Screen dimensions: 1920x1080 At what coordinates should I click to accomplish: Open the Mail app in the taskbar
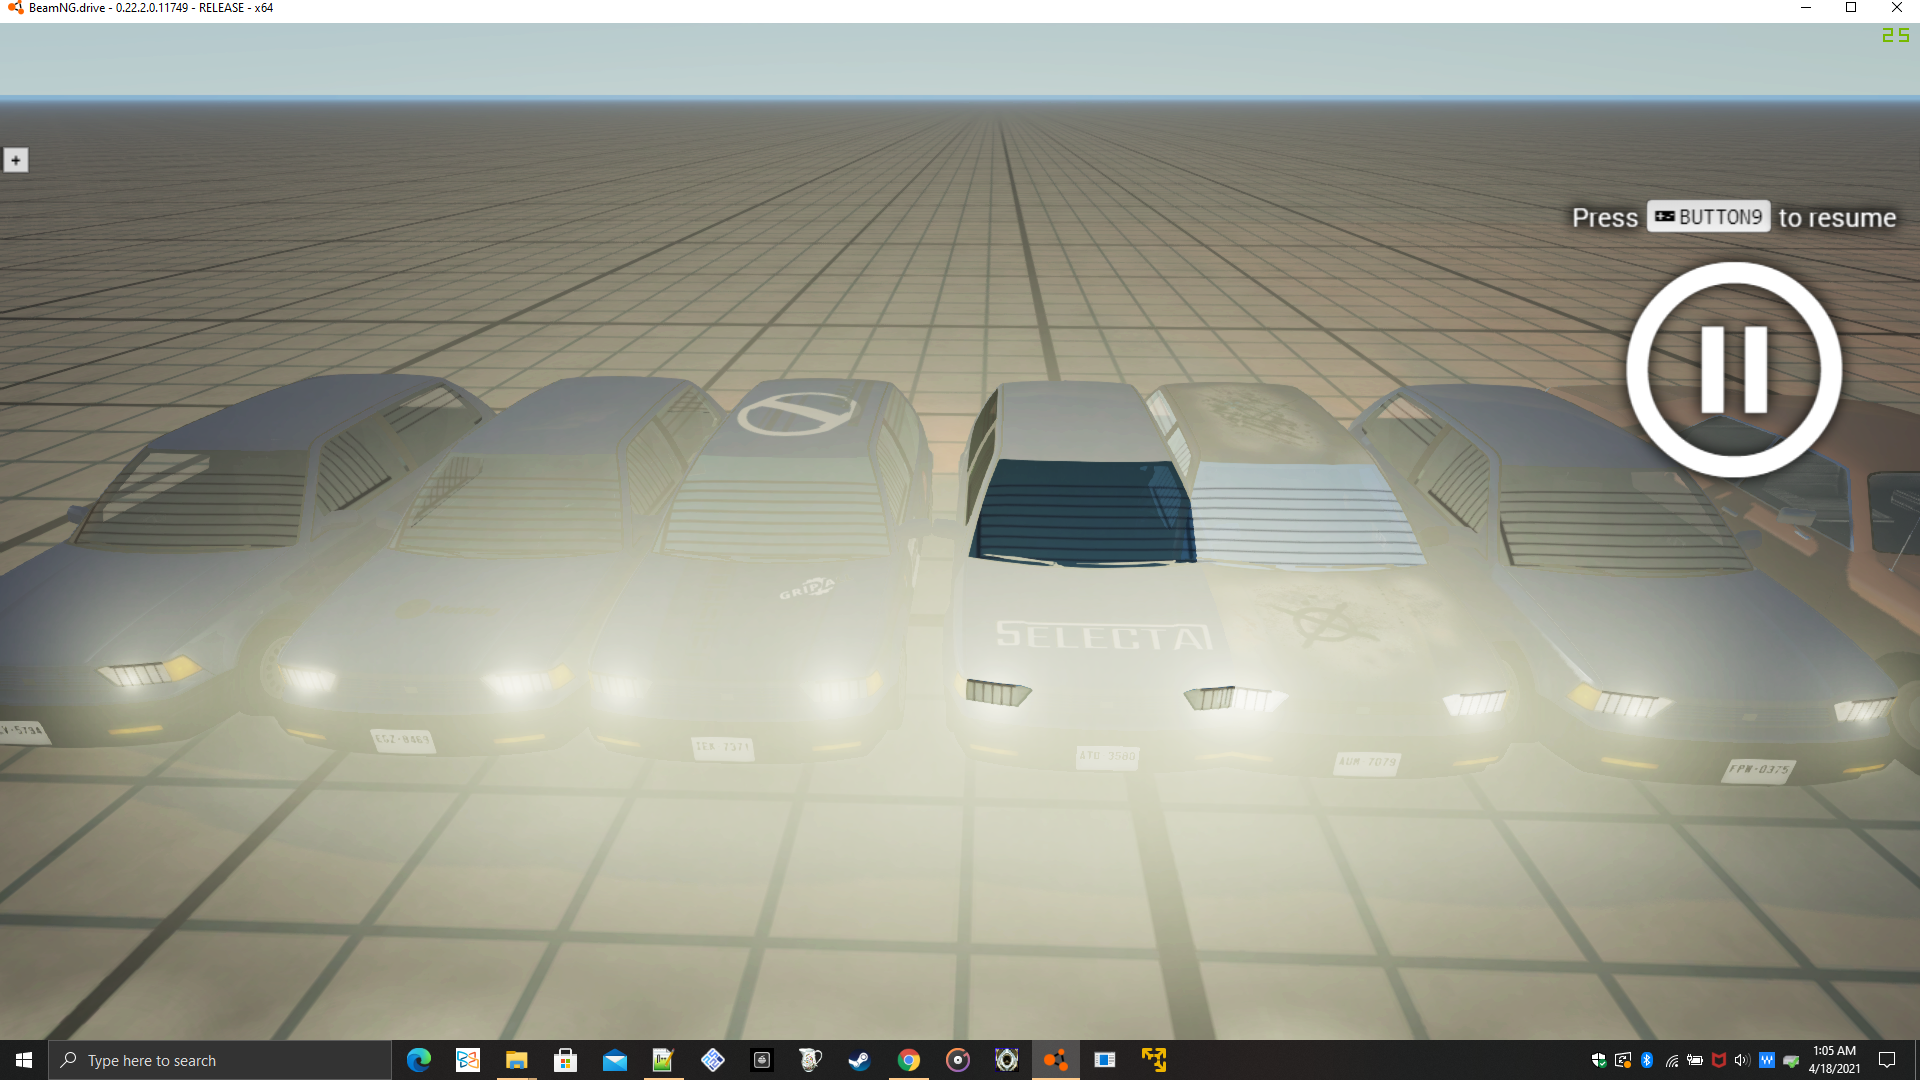(614, 1060)
